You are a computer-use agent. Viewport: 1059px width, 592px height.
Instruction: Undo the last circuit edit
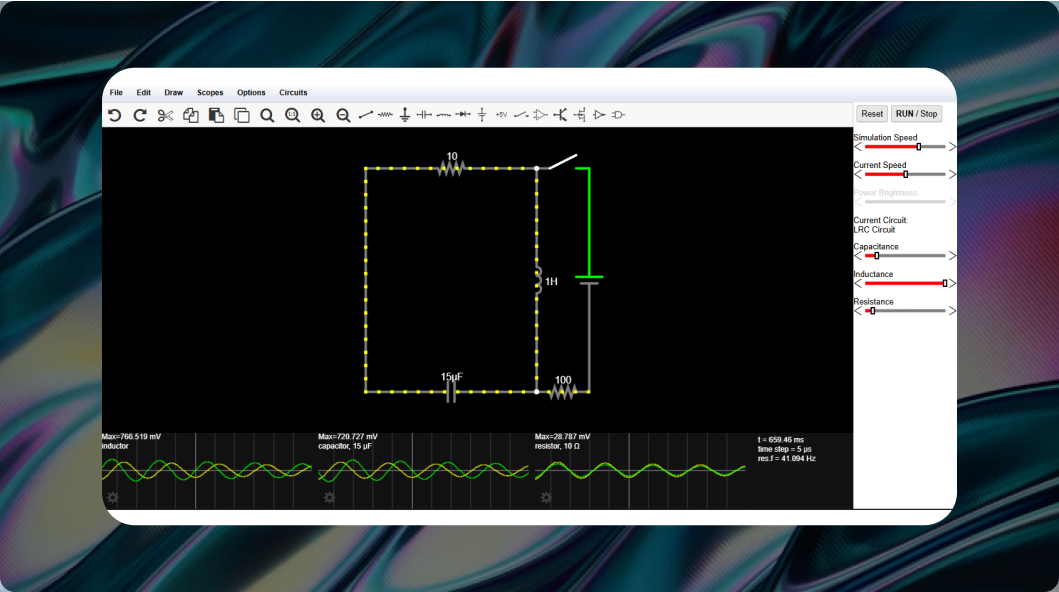(115, 115)
